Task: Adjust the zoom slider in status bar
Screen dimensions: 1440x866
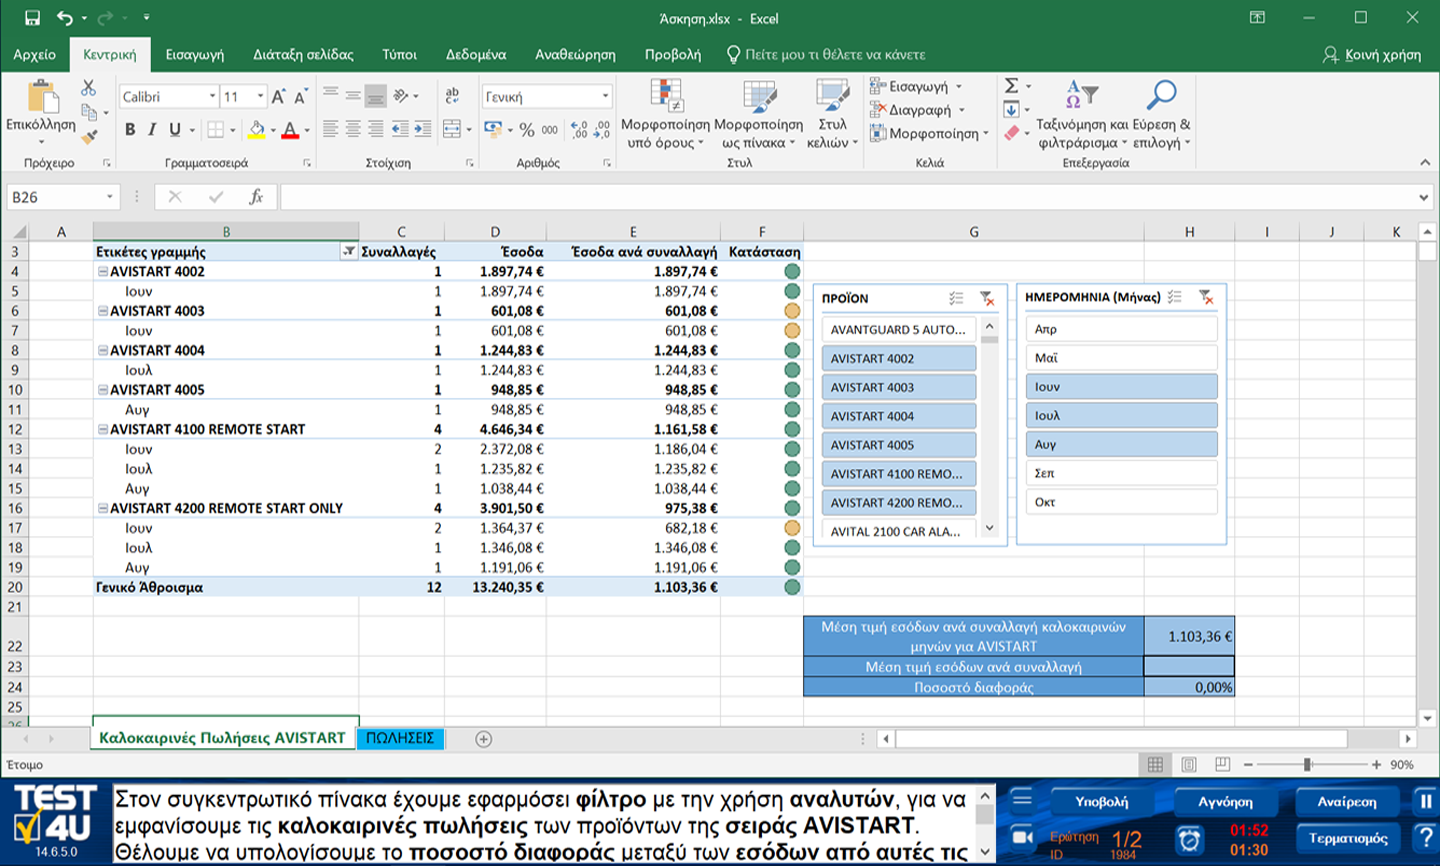Action: coord(1307,765)
